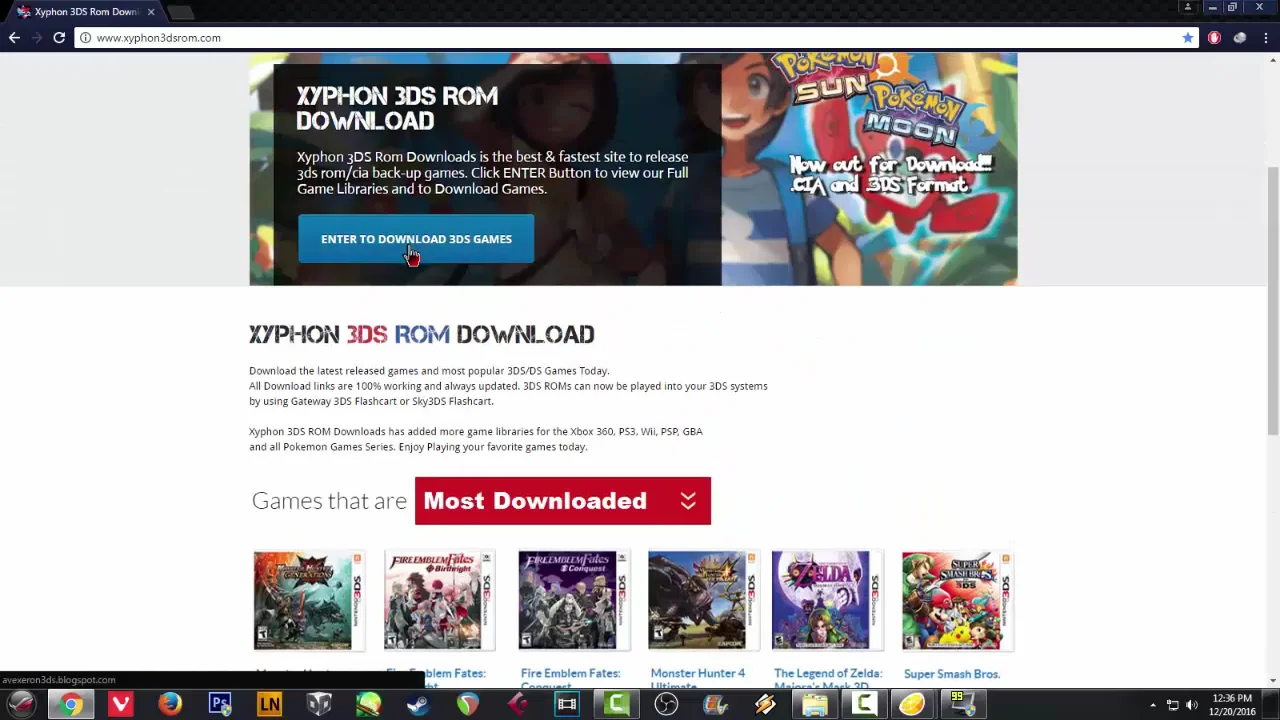
Task: Click the gray extension icon beside the menu
Action: click(1240, 38)
